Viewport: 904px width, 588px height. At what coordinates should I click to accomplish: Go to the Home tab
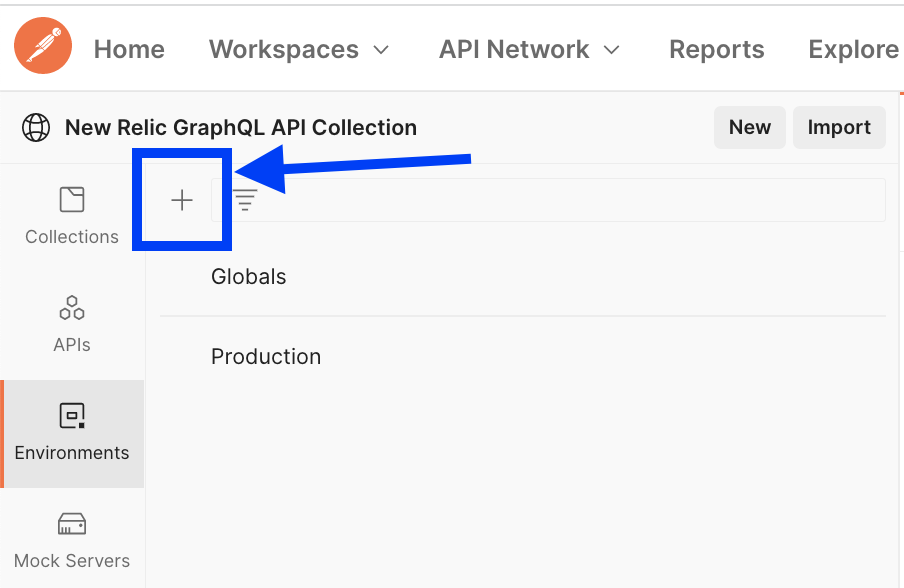[x=129, y=50]
